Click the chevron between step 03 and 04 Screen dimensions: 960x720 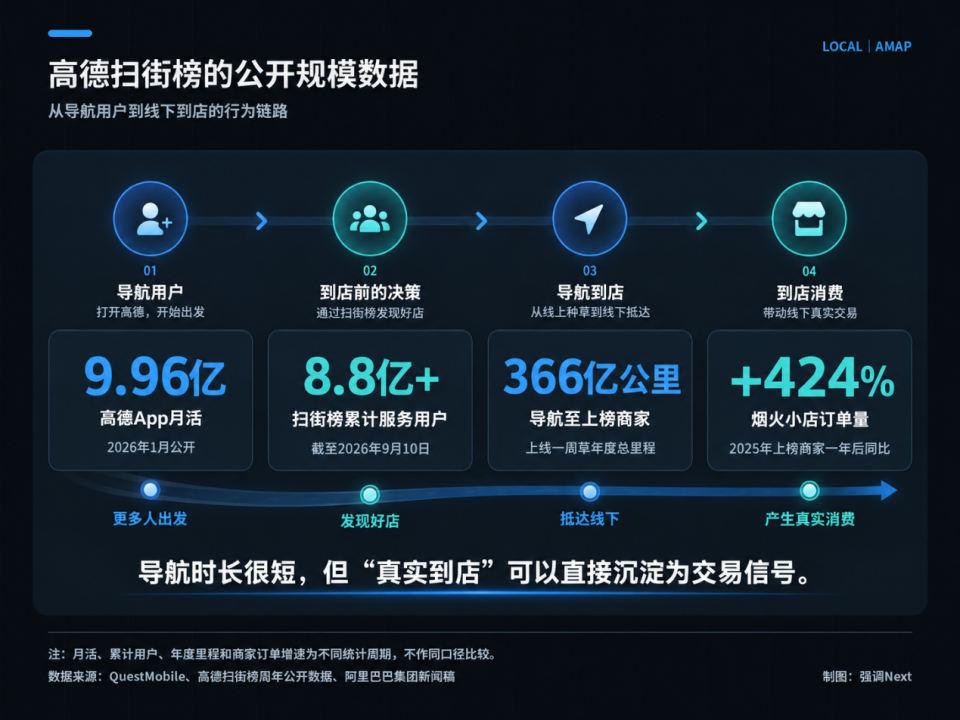(702, 220)
